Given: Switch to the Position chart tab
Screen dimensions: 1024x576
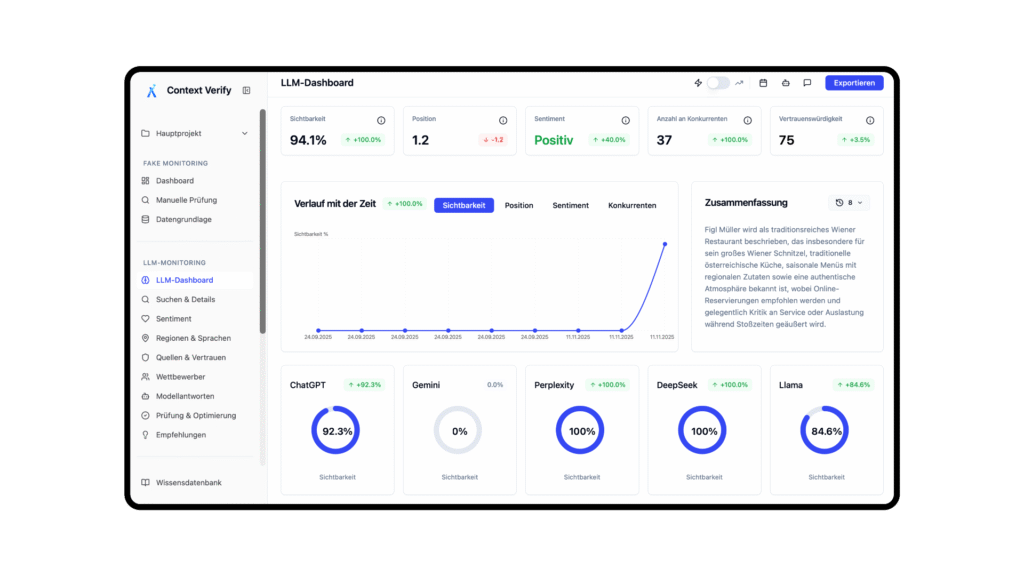Looking at the screenshot, I should pos(519,205).
